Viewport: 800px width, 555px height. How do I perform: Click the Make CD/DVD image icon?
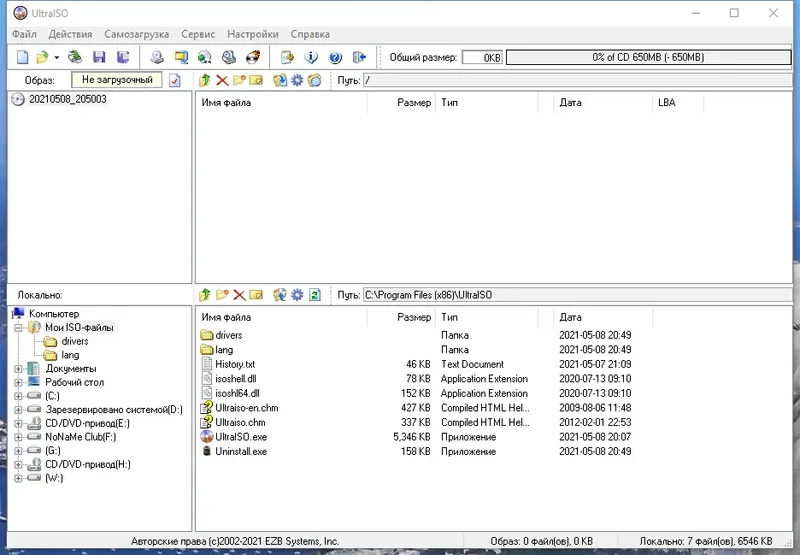click(x=157, y=57)
